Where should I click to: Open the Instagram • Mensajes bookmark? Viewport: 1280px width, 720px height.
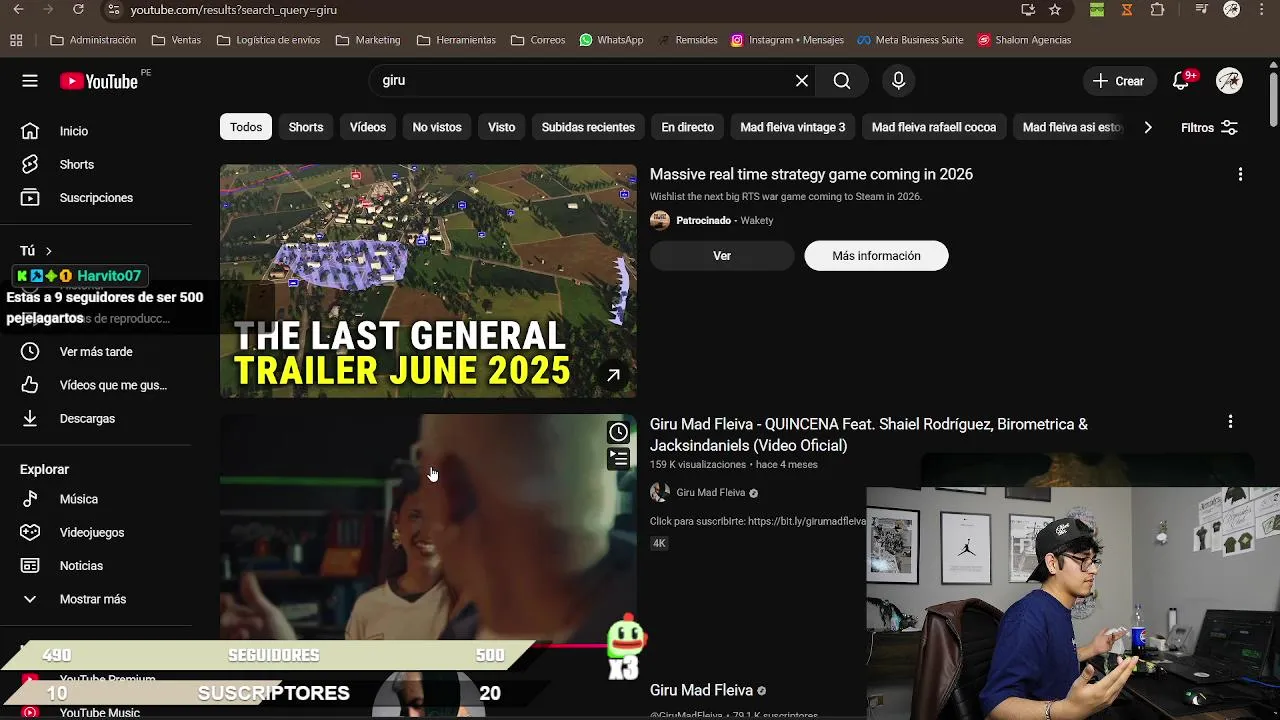point(787,40)
